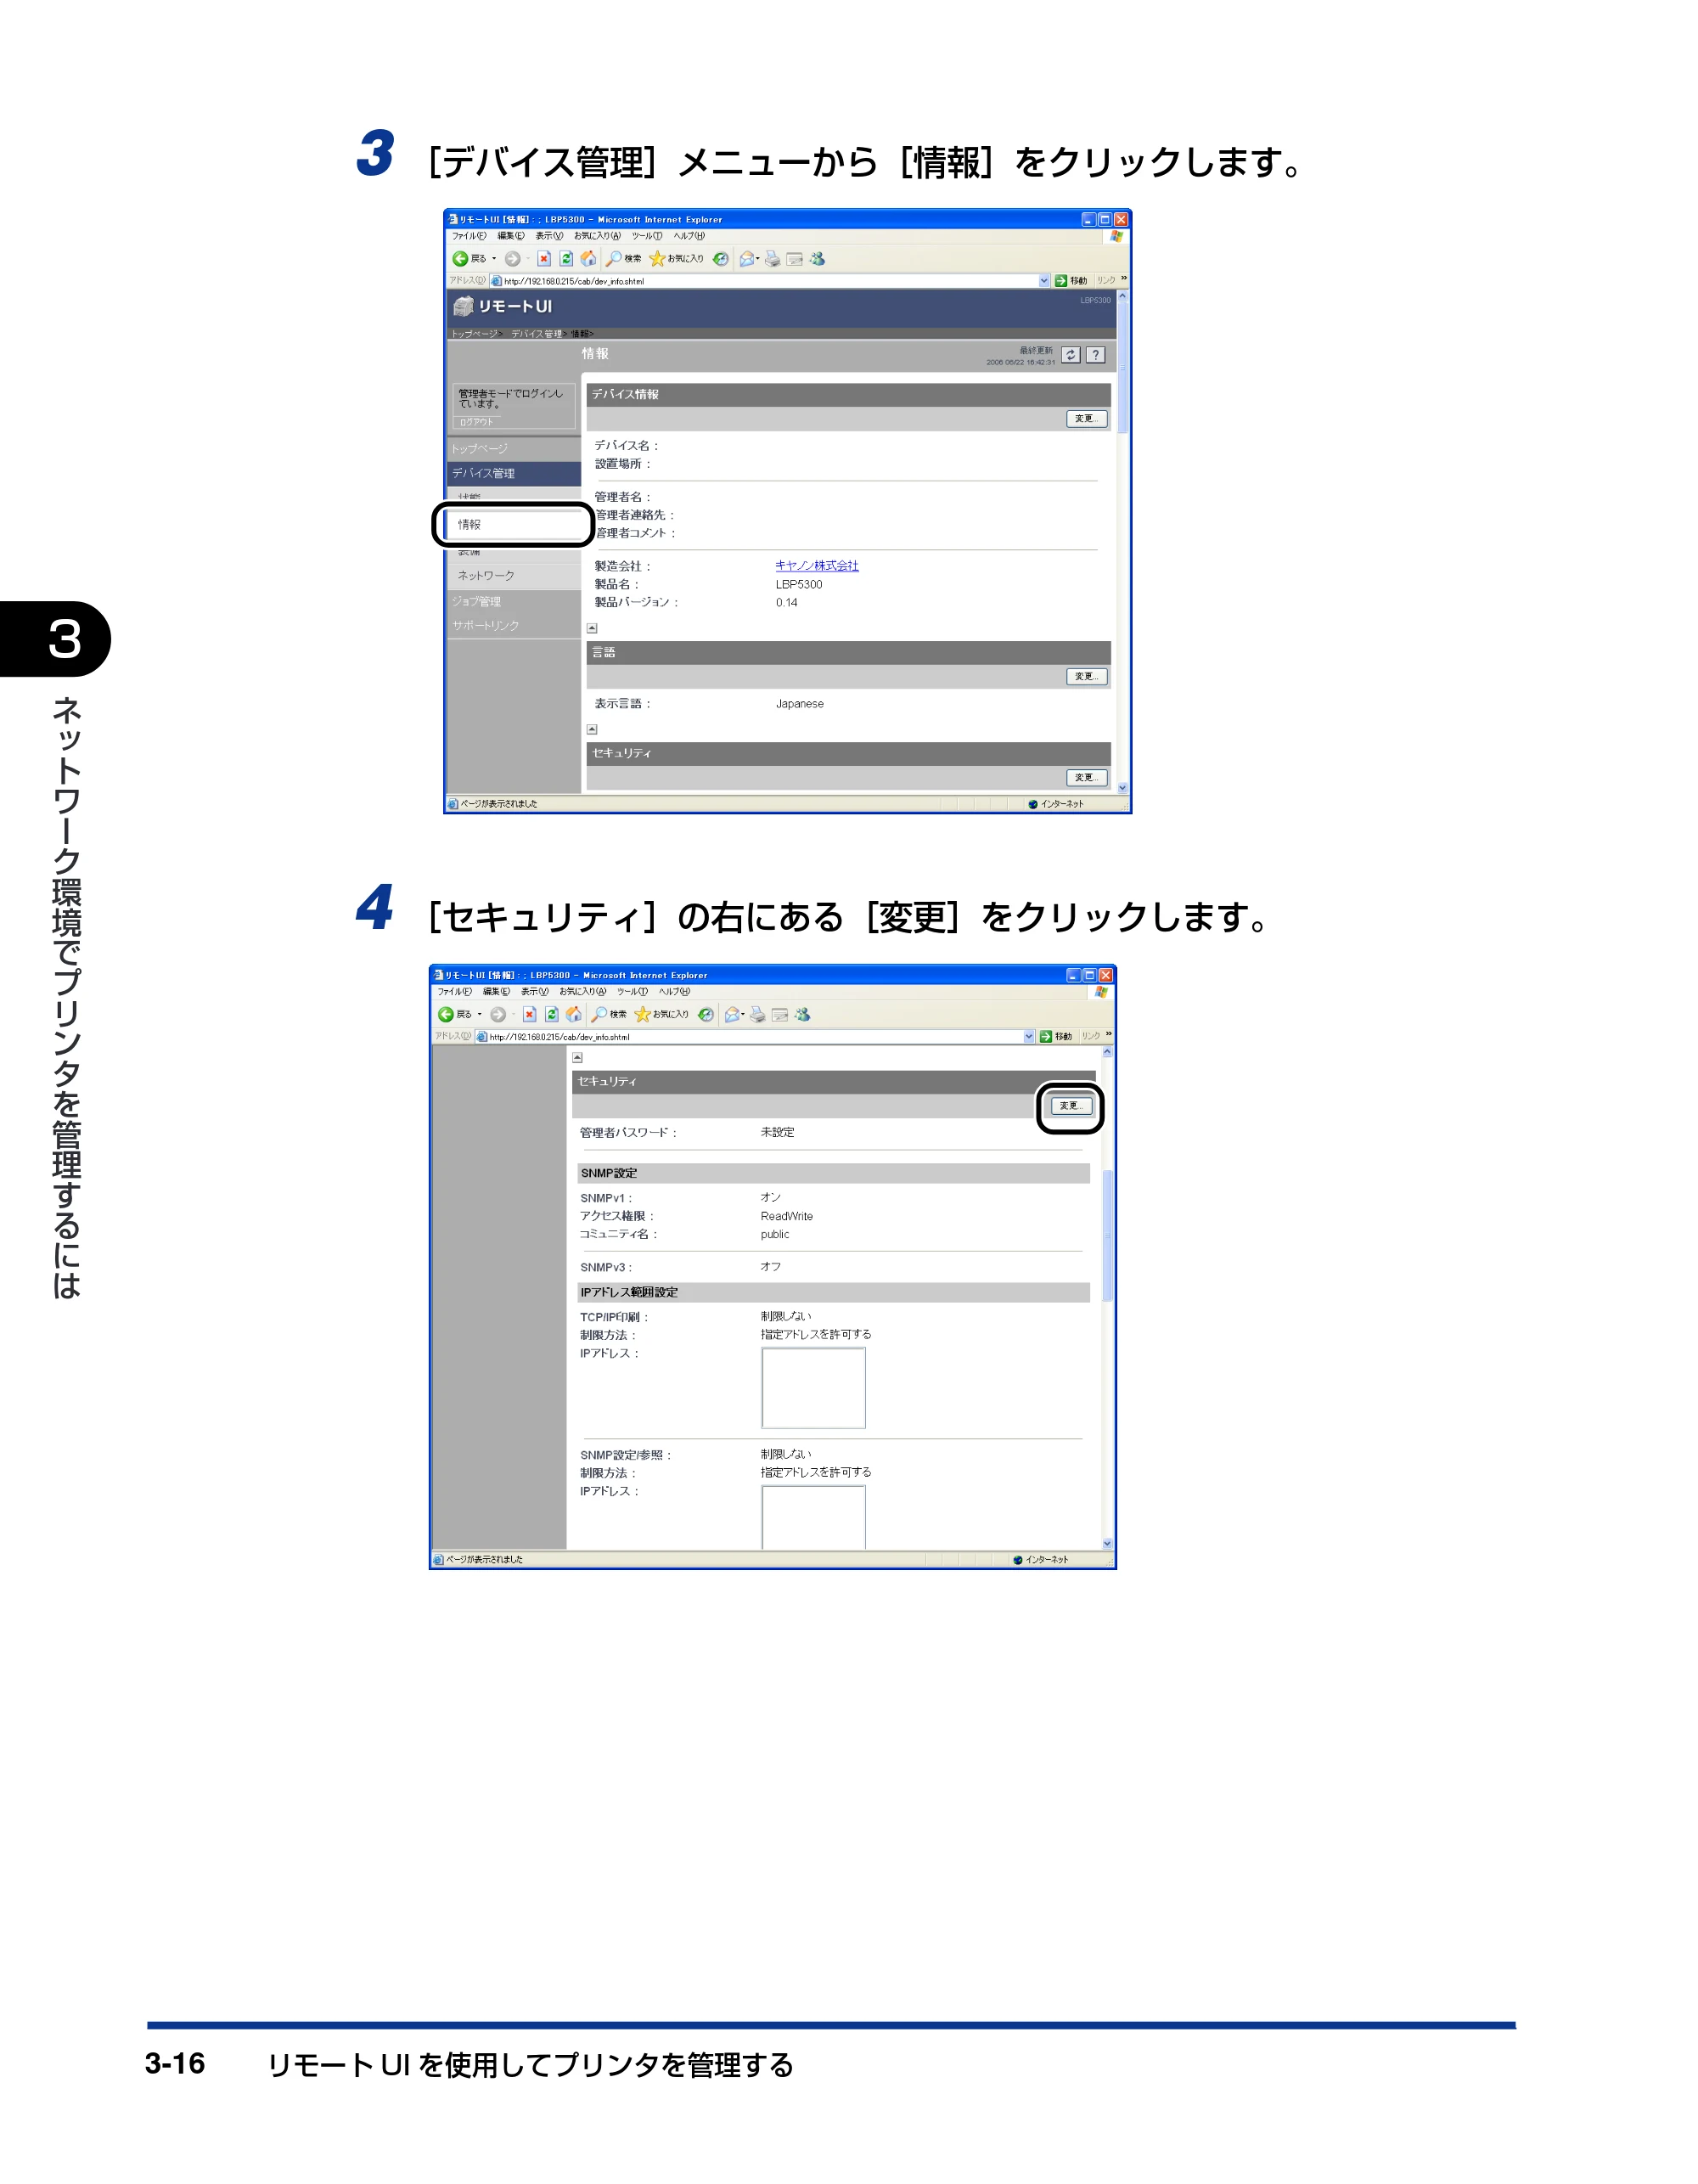Click the Favorites star in the upper IE window
The width and height of the screenshot is (1698, 2184).
(657, 259)
